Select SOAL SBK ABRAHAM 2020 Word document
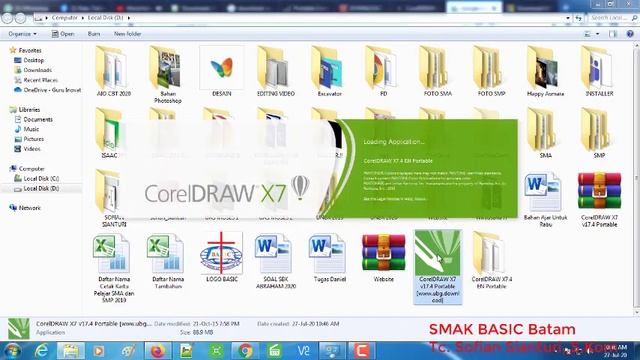The height and width of the screenshot is (360, 640). pos(276,261)
